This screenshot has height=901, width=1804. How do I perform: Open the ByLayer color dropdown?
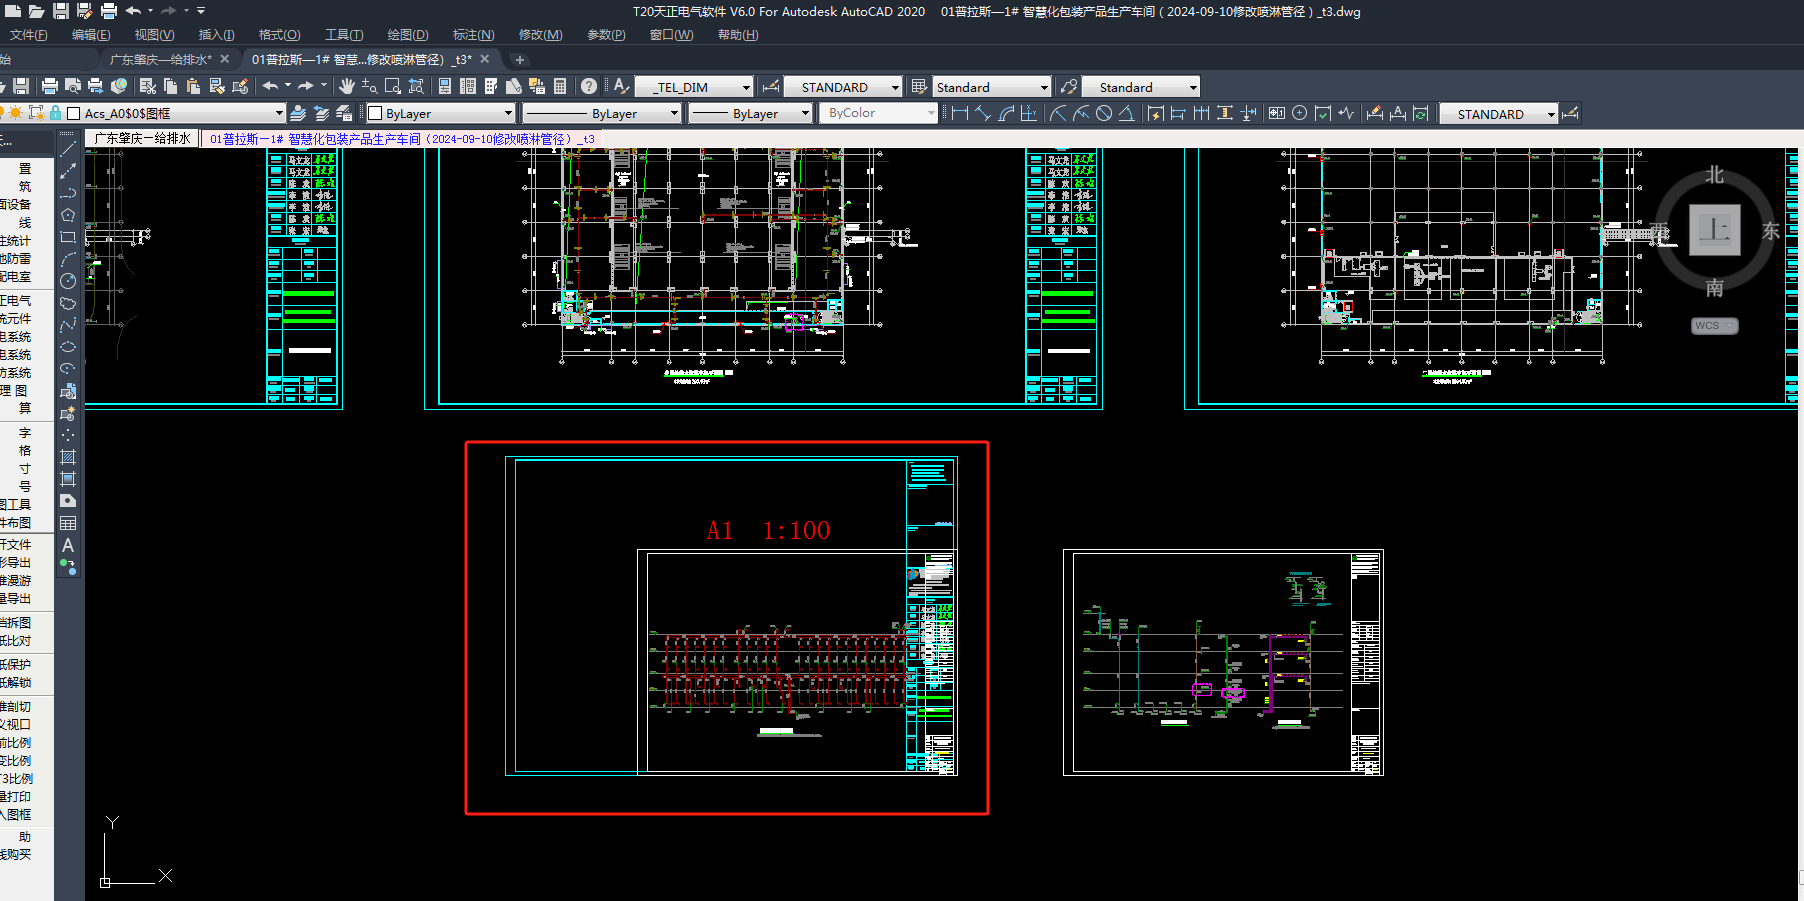[508, 113]
